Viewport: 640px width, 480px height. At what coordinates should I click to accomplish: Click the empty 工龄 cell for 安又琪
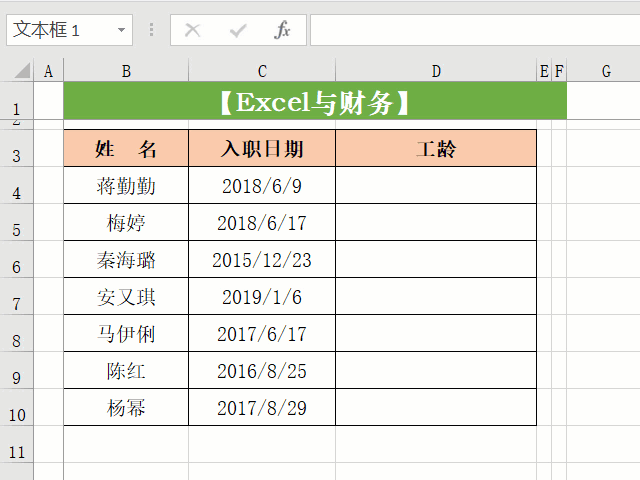[436, 296]
